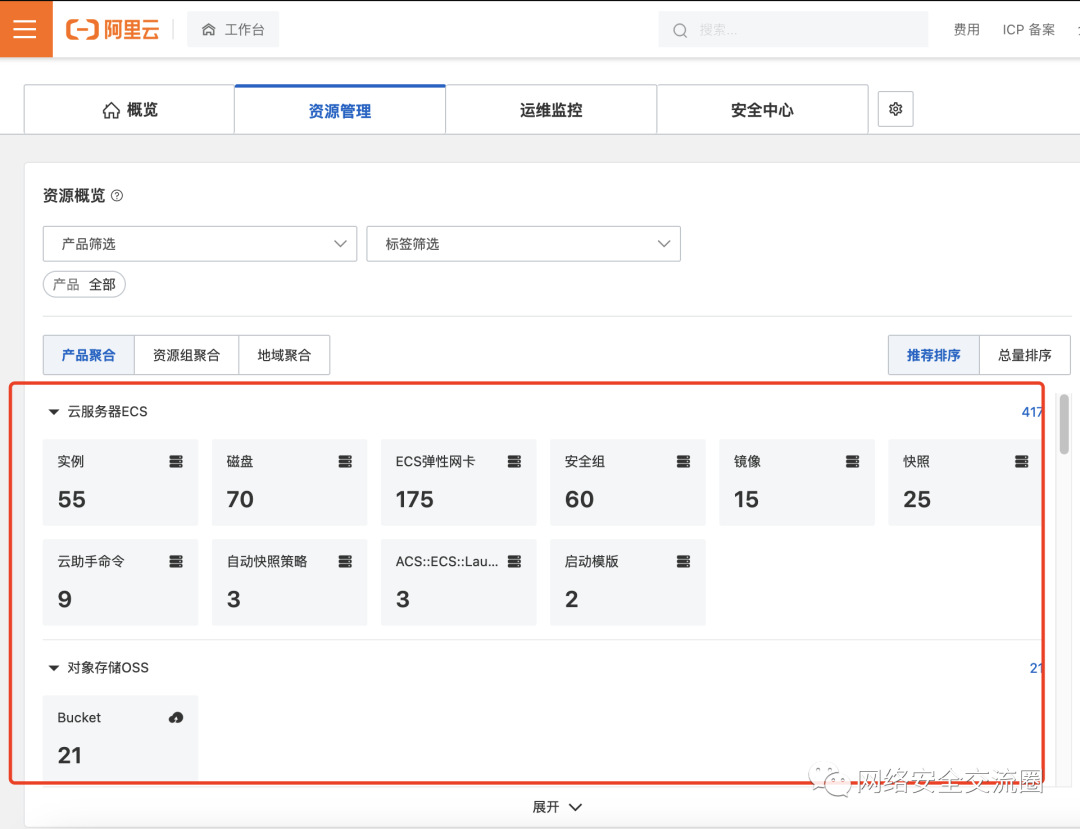Collapse the 对象存储OSS section

tap(54, 668)
